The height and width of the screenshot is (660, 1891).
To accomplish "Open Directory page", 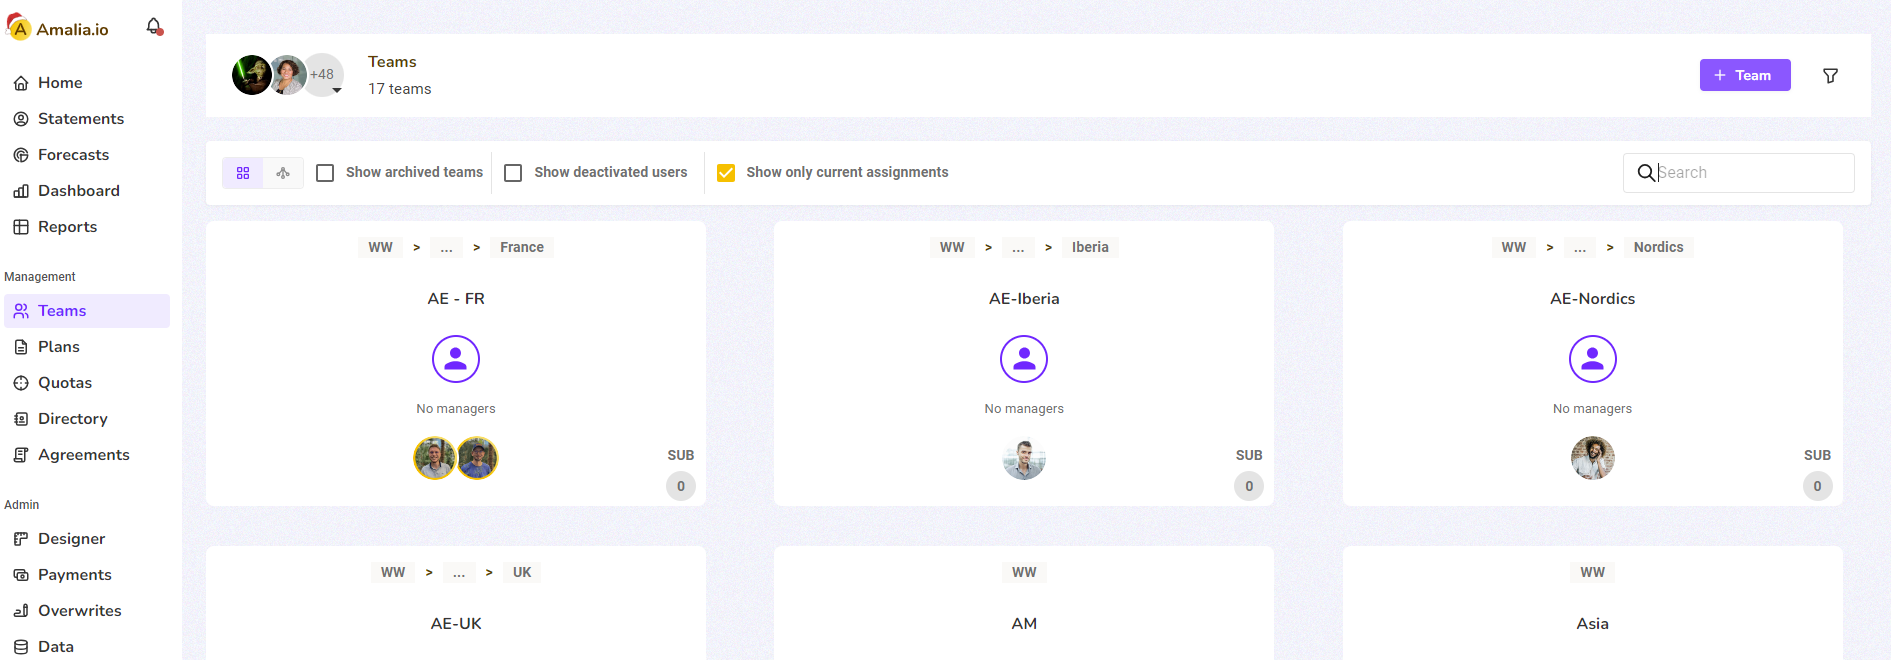I will [87, 419].
